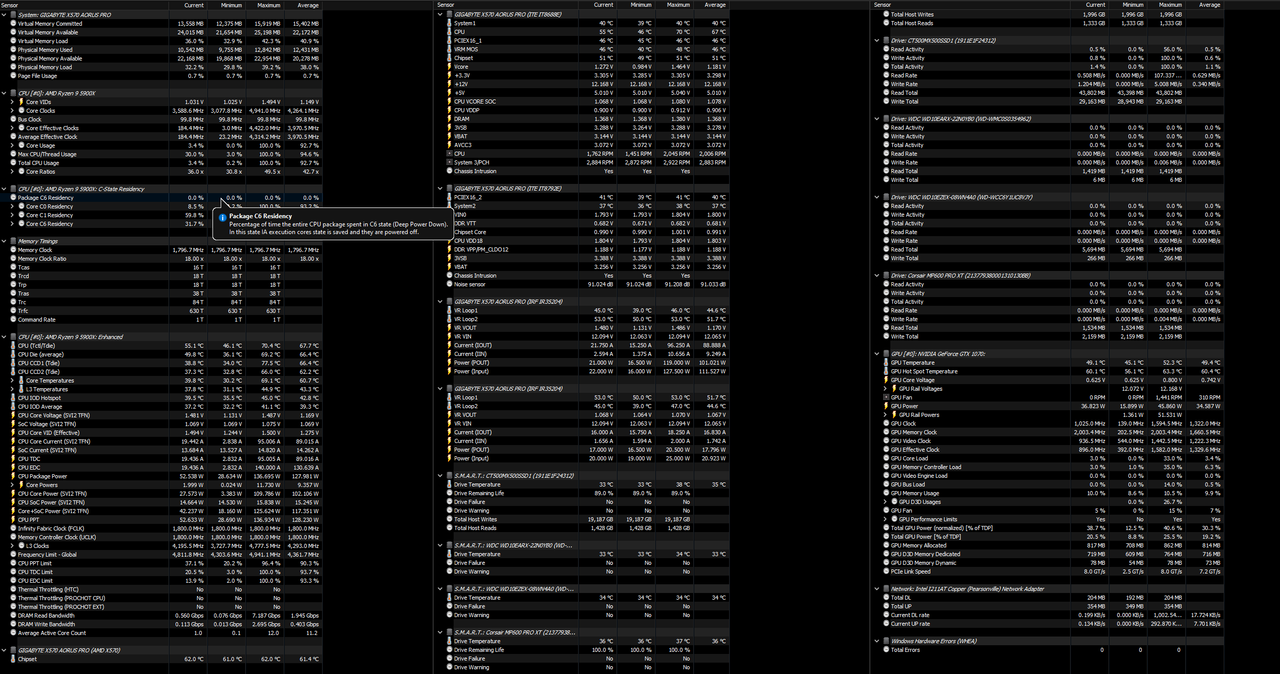This screenshot has width=1280, height=674.
Task: Collapse the Network Intel I211AT adapter section
Action: coord(878,589)
